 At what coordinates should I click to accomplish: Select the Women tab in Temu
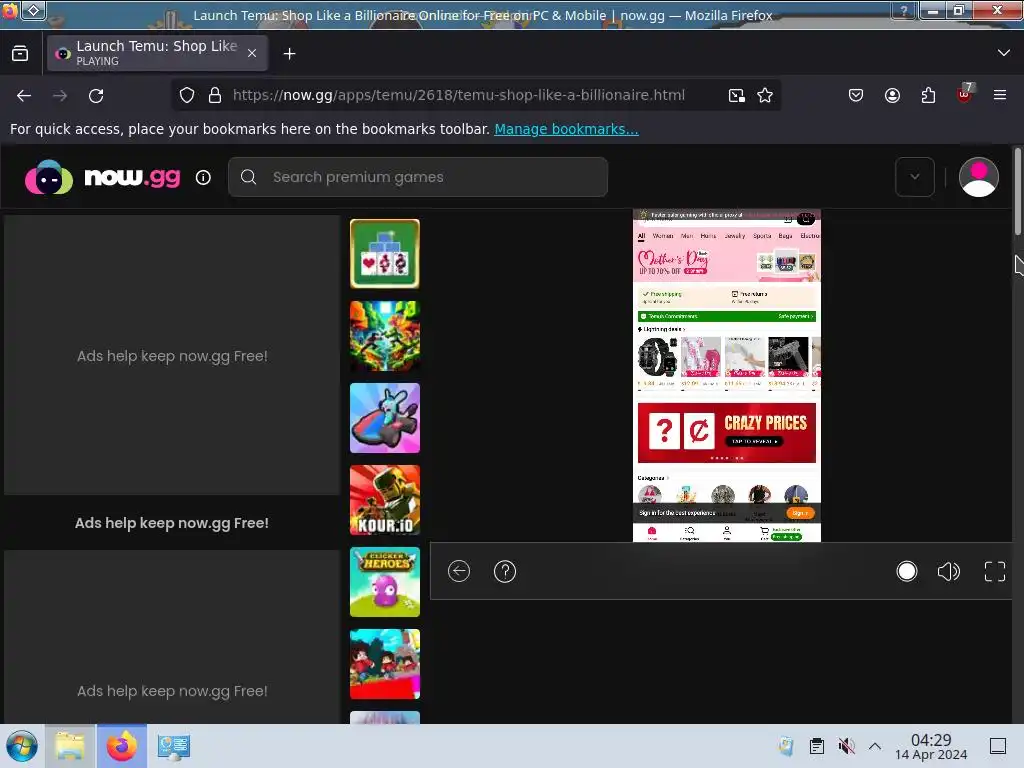pos(663,236)
